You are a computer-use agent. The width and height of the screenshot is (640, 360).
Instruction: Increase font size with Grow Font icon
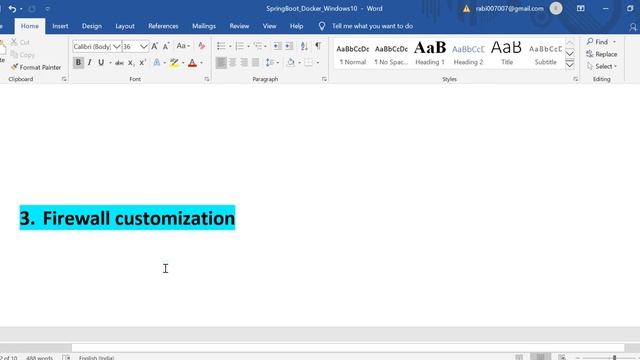(x=155, y=47)
